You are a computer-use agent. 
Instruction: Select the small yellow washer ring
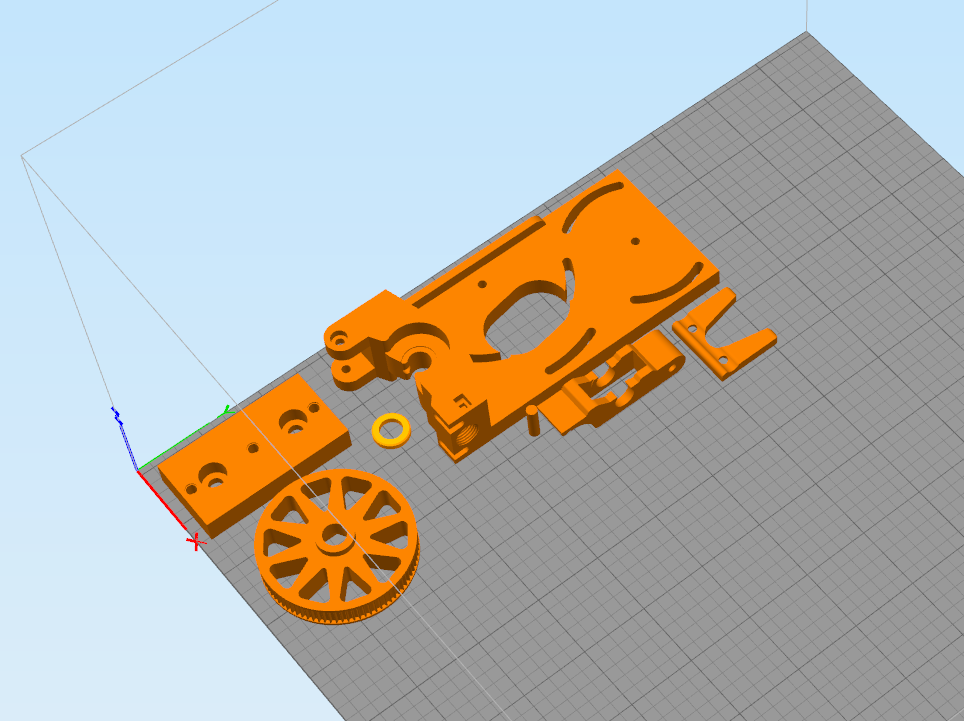[x=392, y=430]
